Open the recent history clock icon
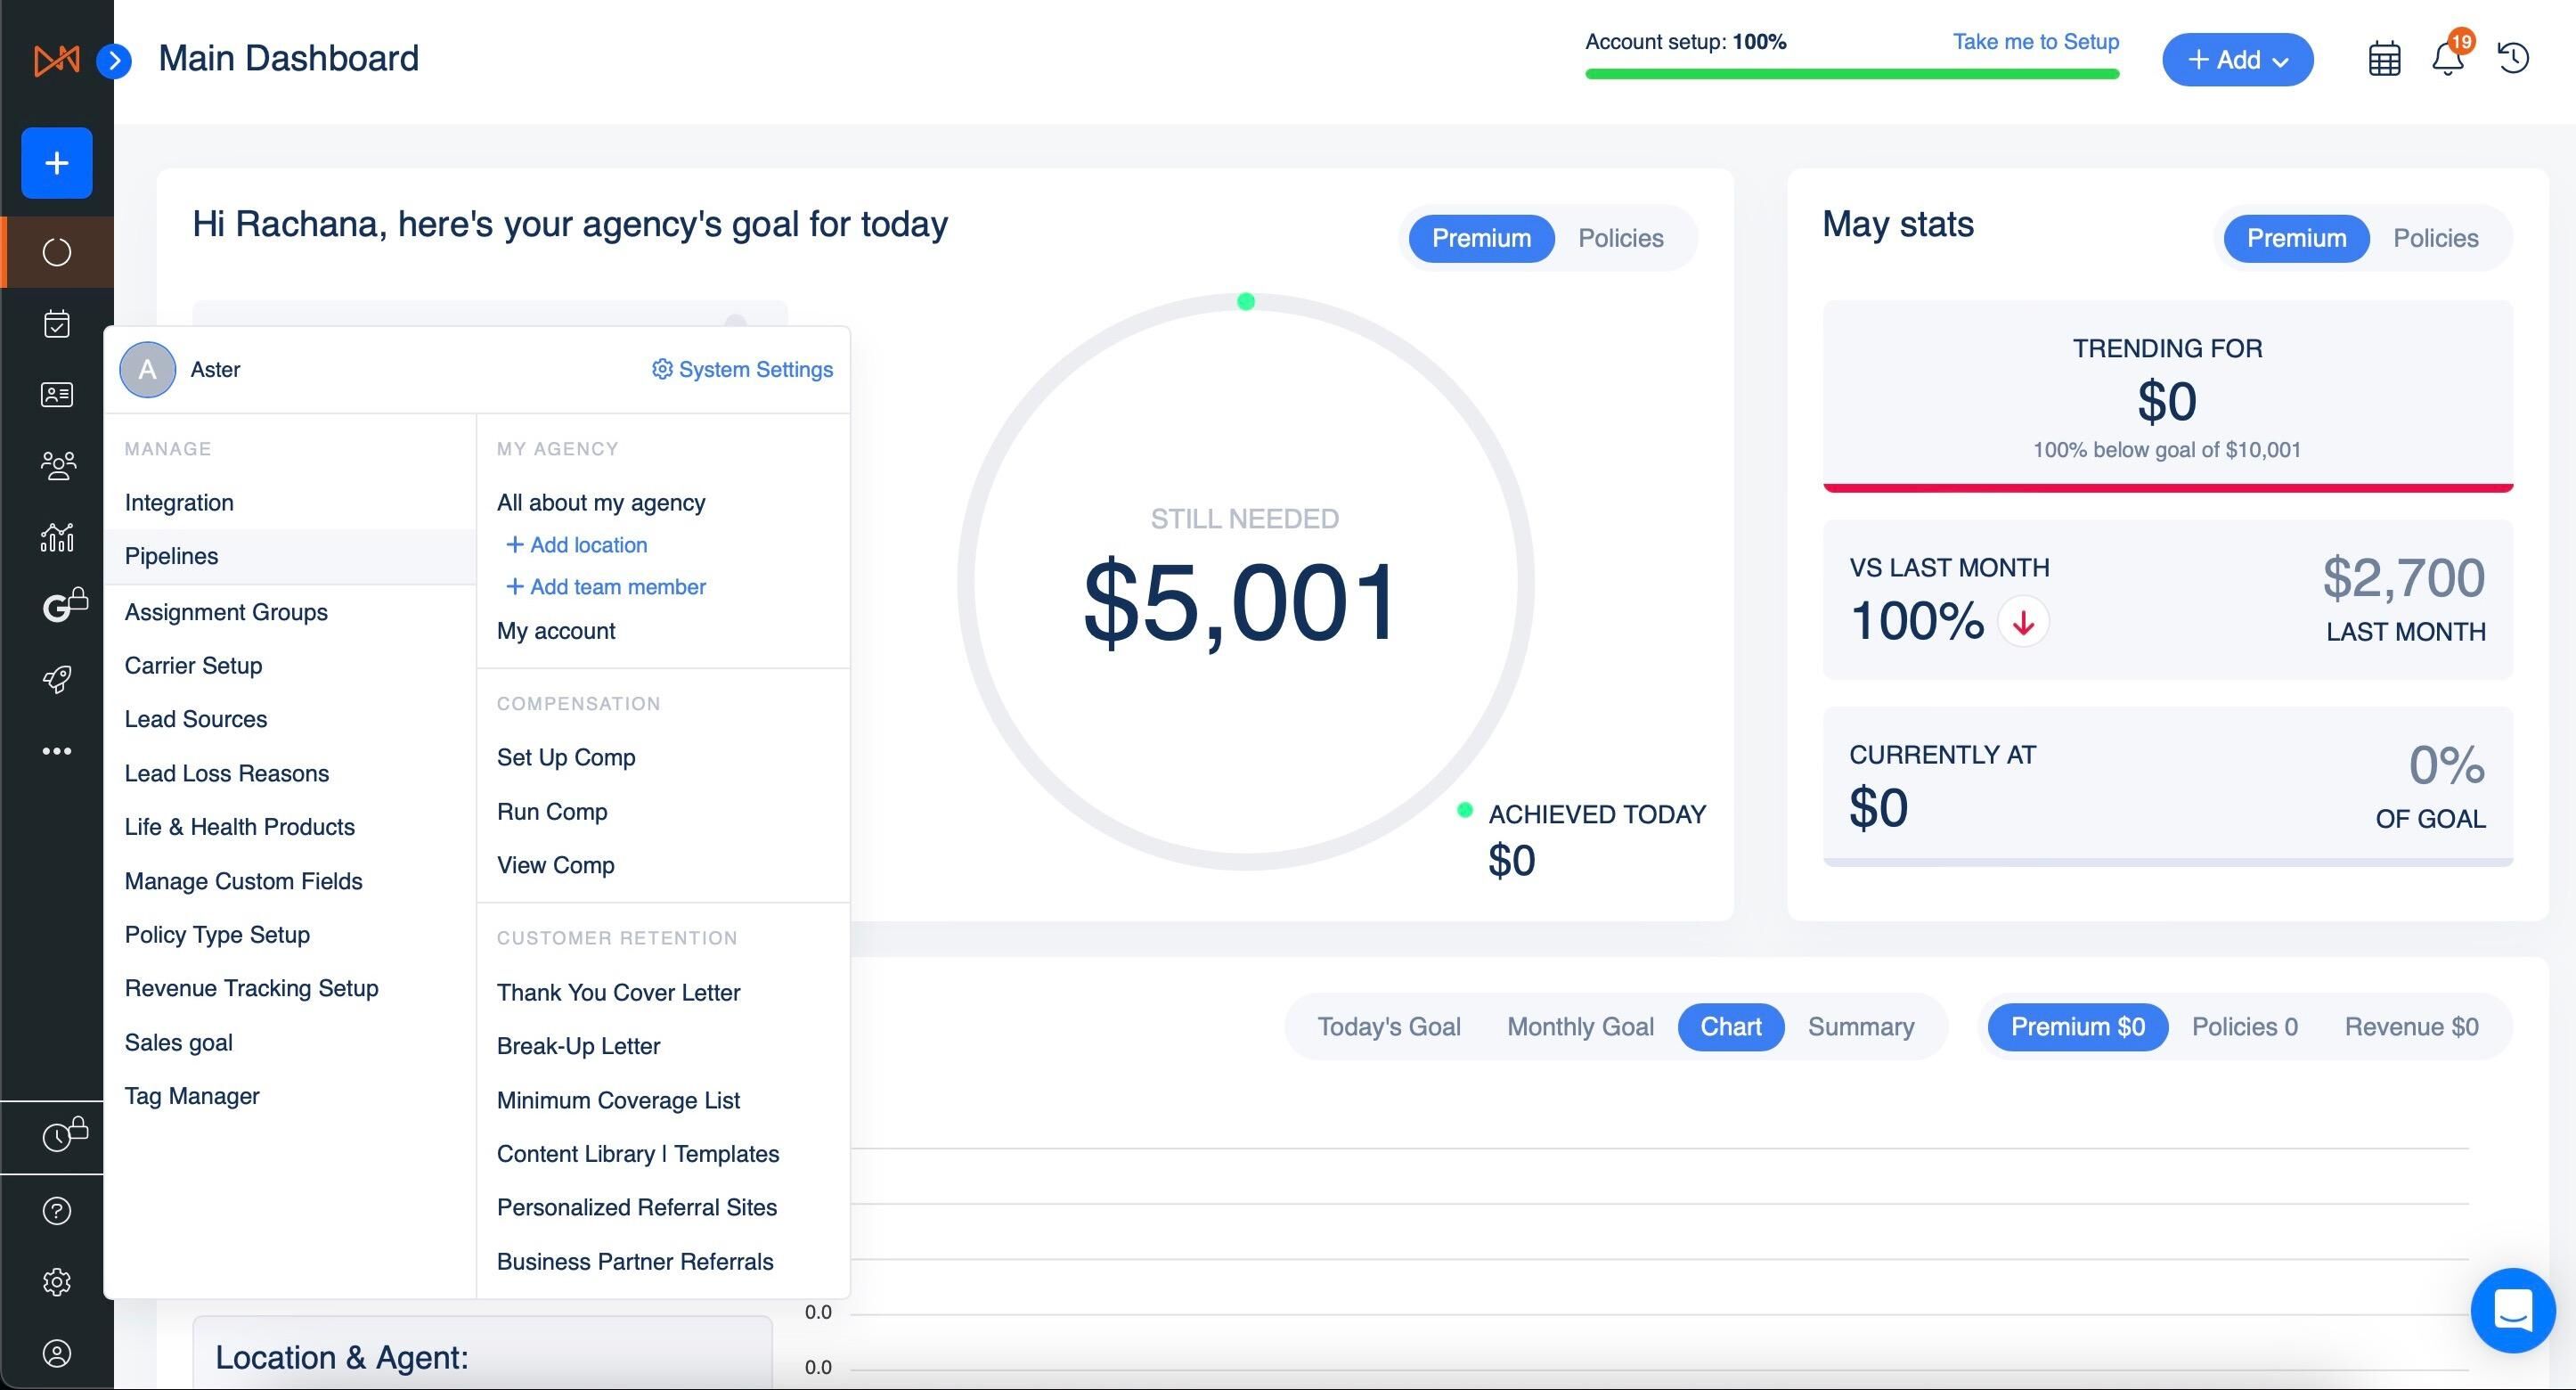The image size is (2576, 1390). [2513, 59]
